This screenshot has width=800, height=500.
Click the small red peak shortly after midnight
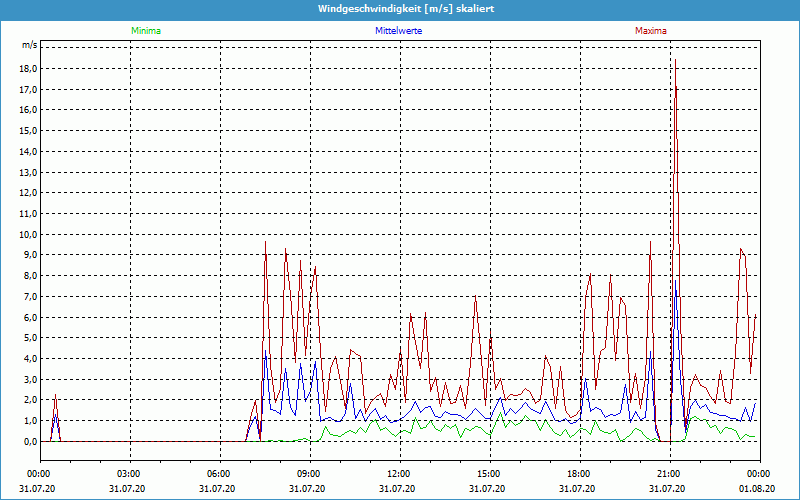point(55,397)
